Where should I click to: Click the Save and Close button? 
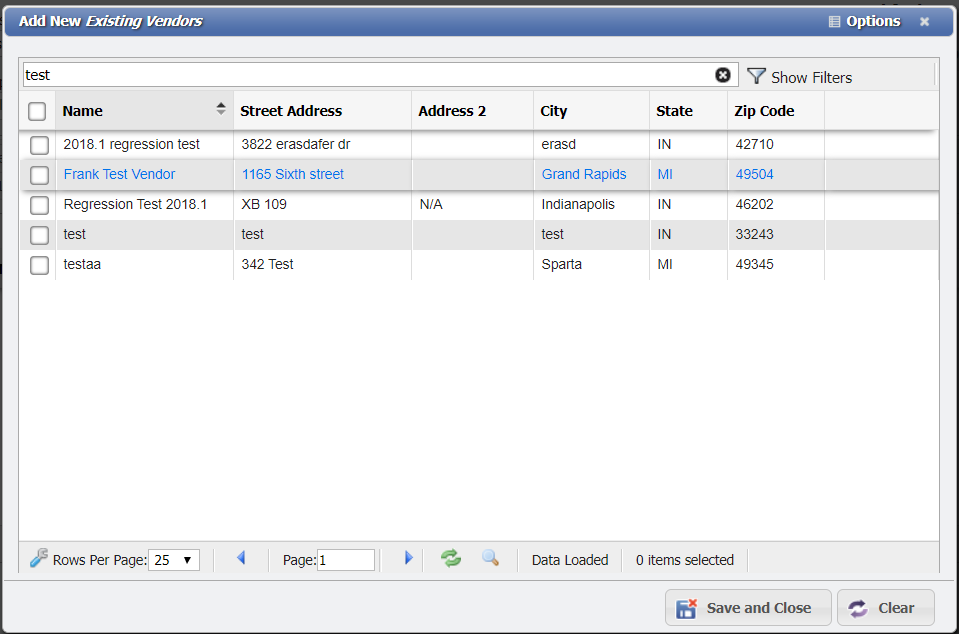tap(747, 607)
